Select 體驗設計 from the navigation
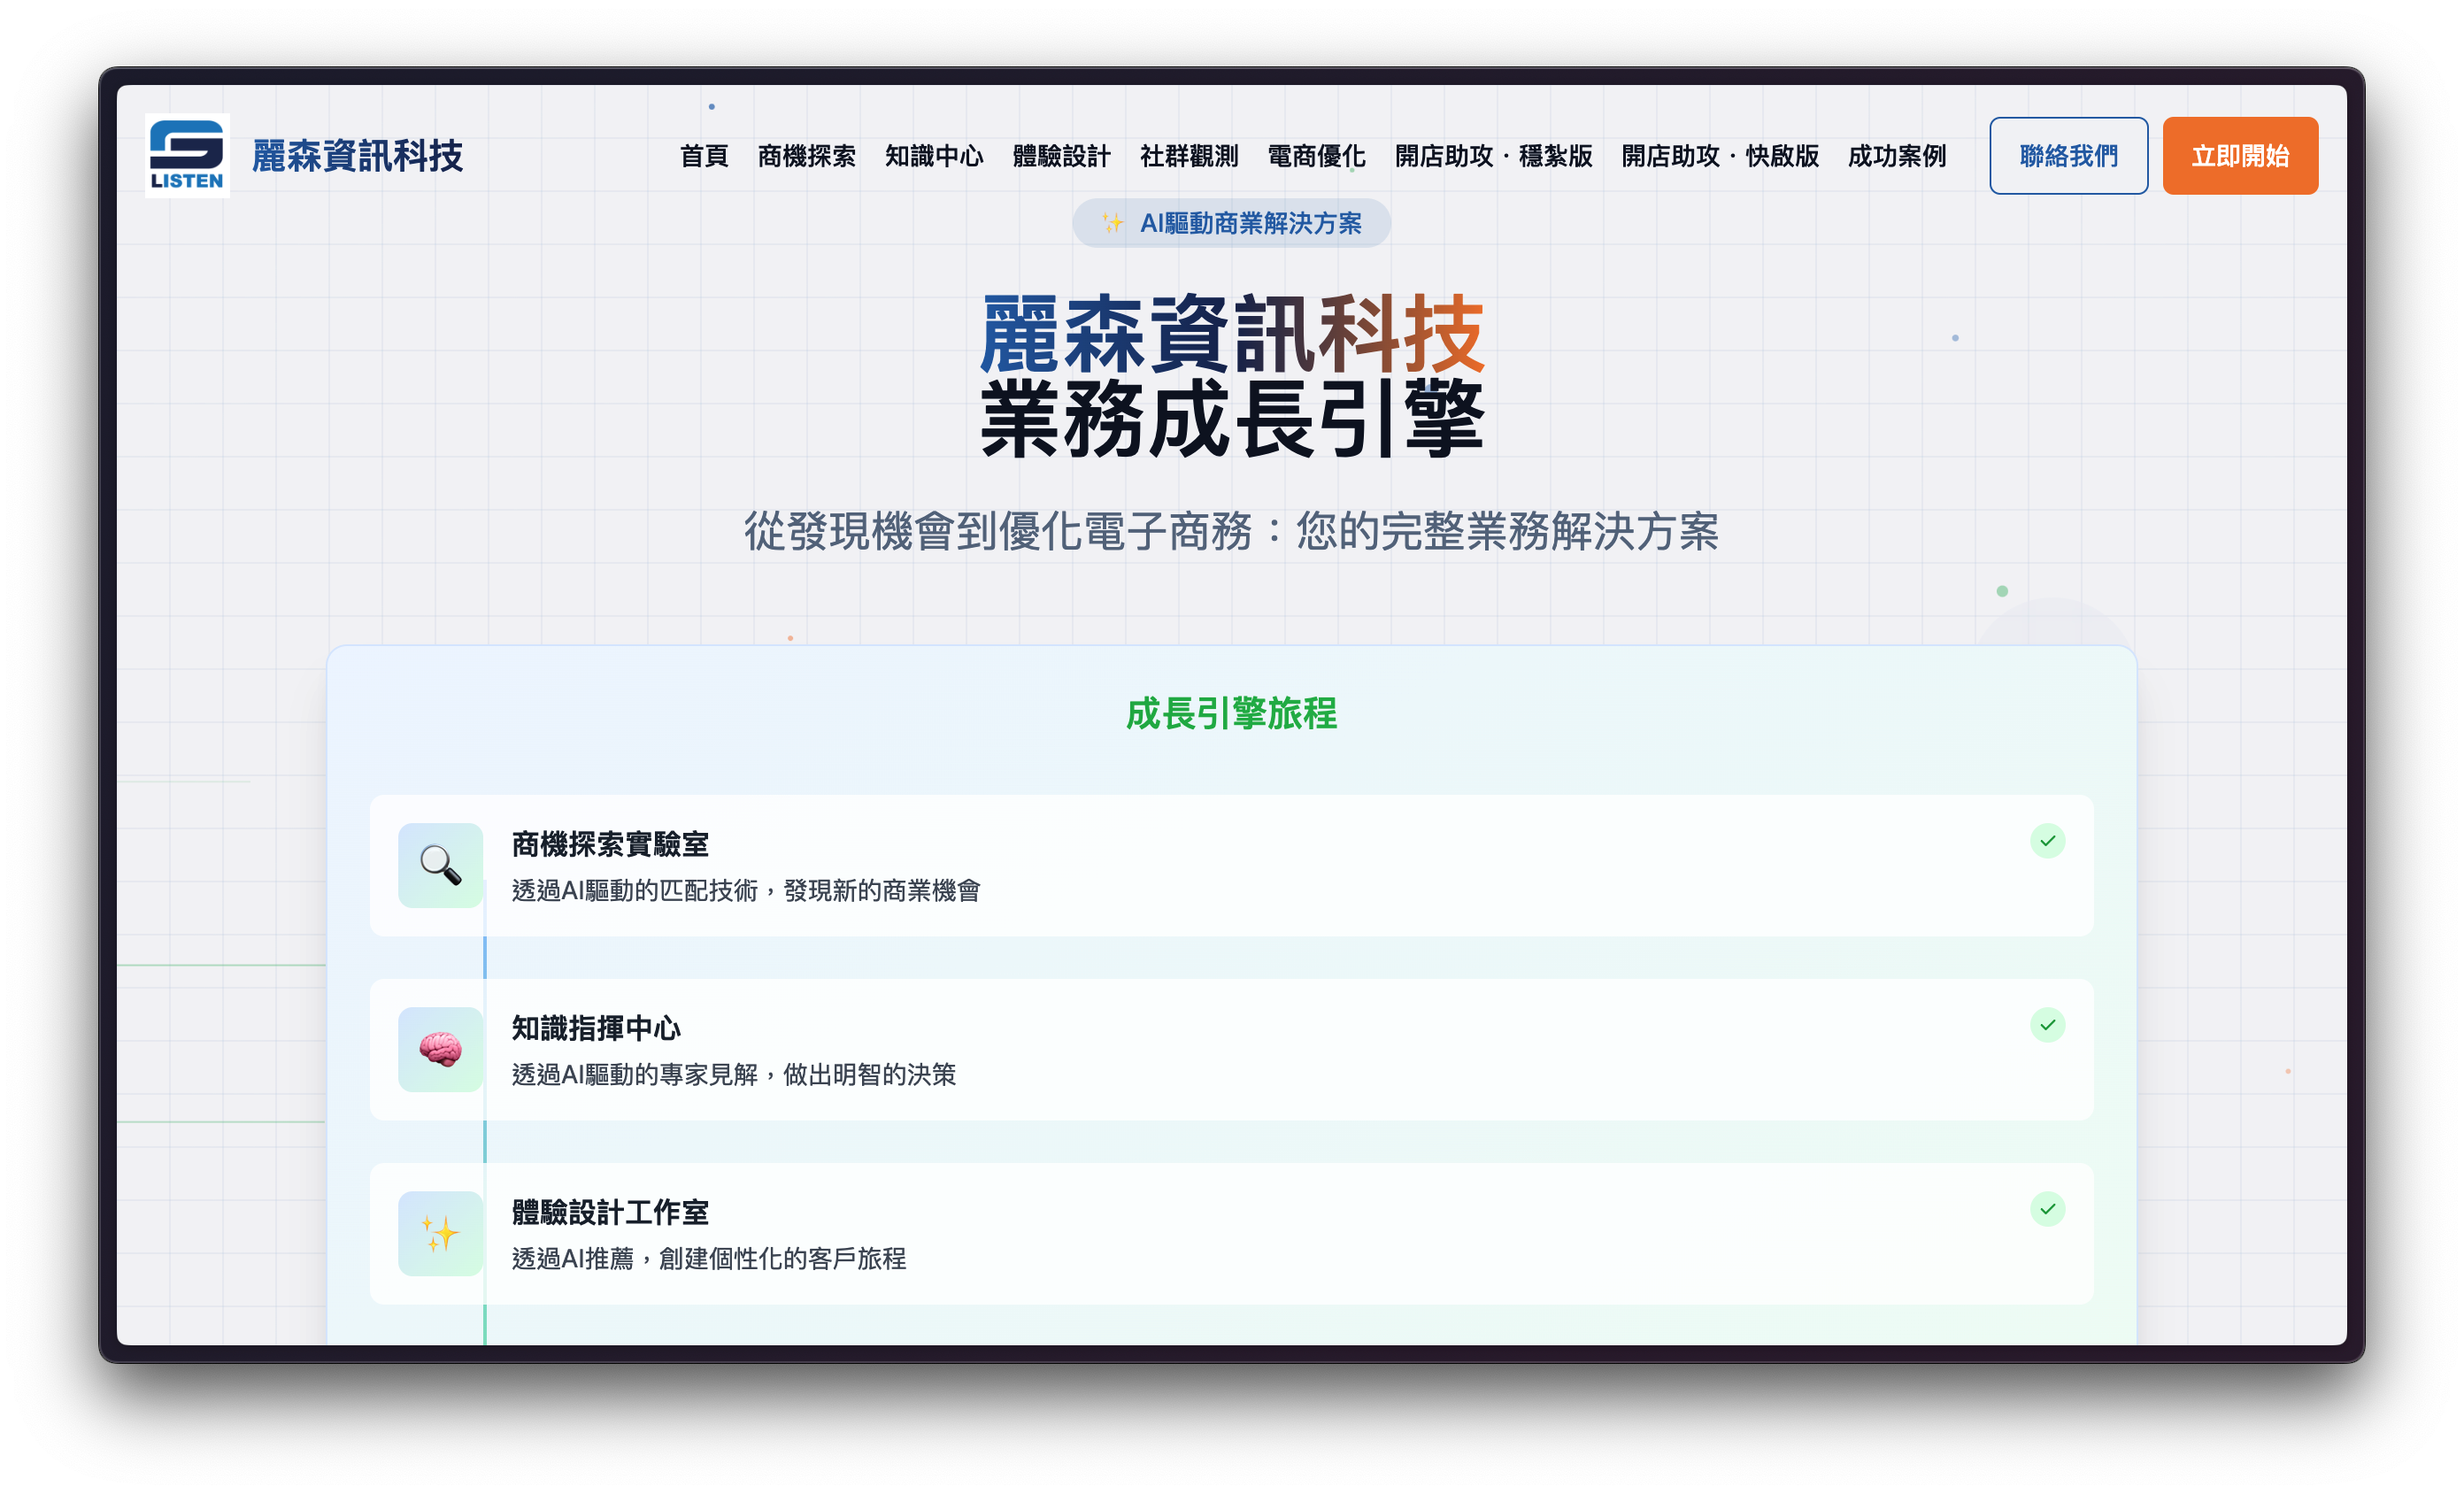Screen dimensions: 2464x1494 [x=1062, y=157]
